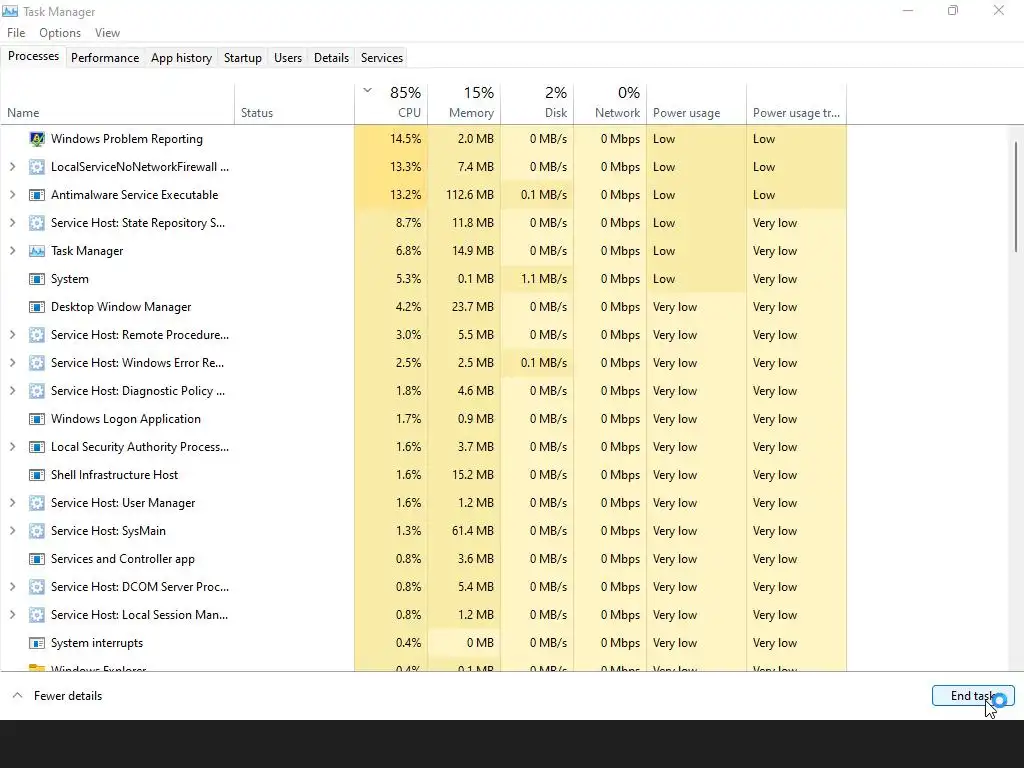Click the Service Host: Remote Procedure gear icon
Viewport: 1024px width, 768px height.
37,335
